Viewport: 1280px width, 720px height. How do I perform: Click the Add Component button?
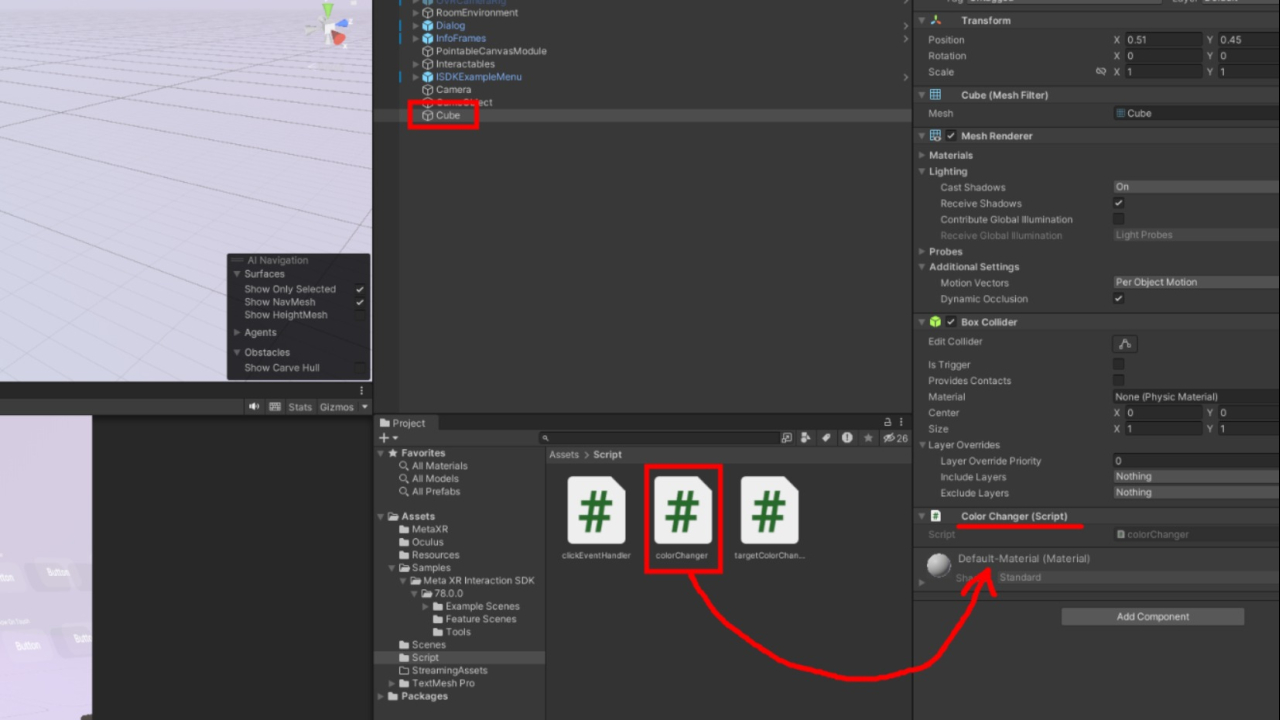(1152, 617)
